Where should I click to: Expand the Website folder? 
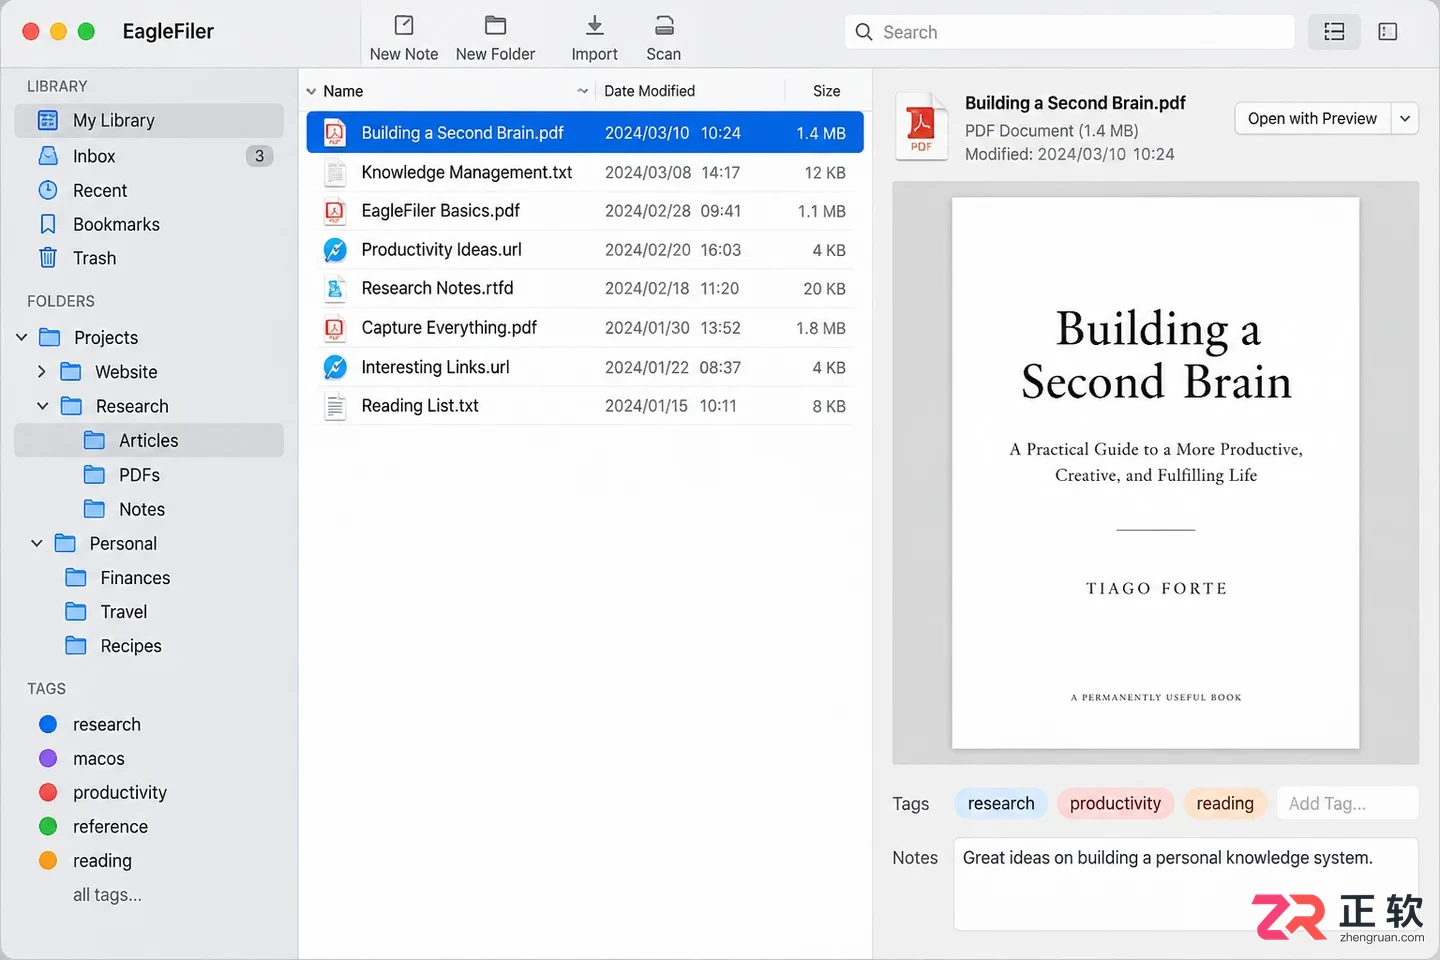coord(41,372)
